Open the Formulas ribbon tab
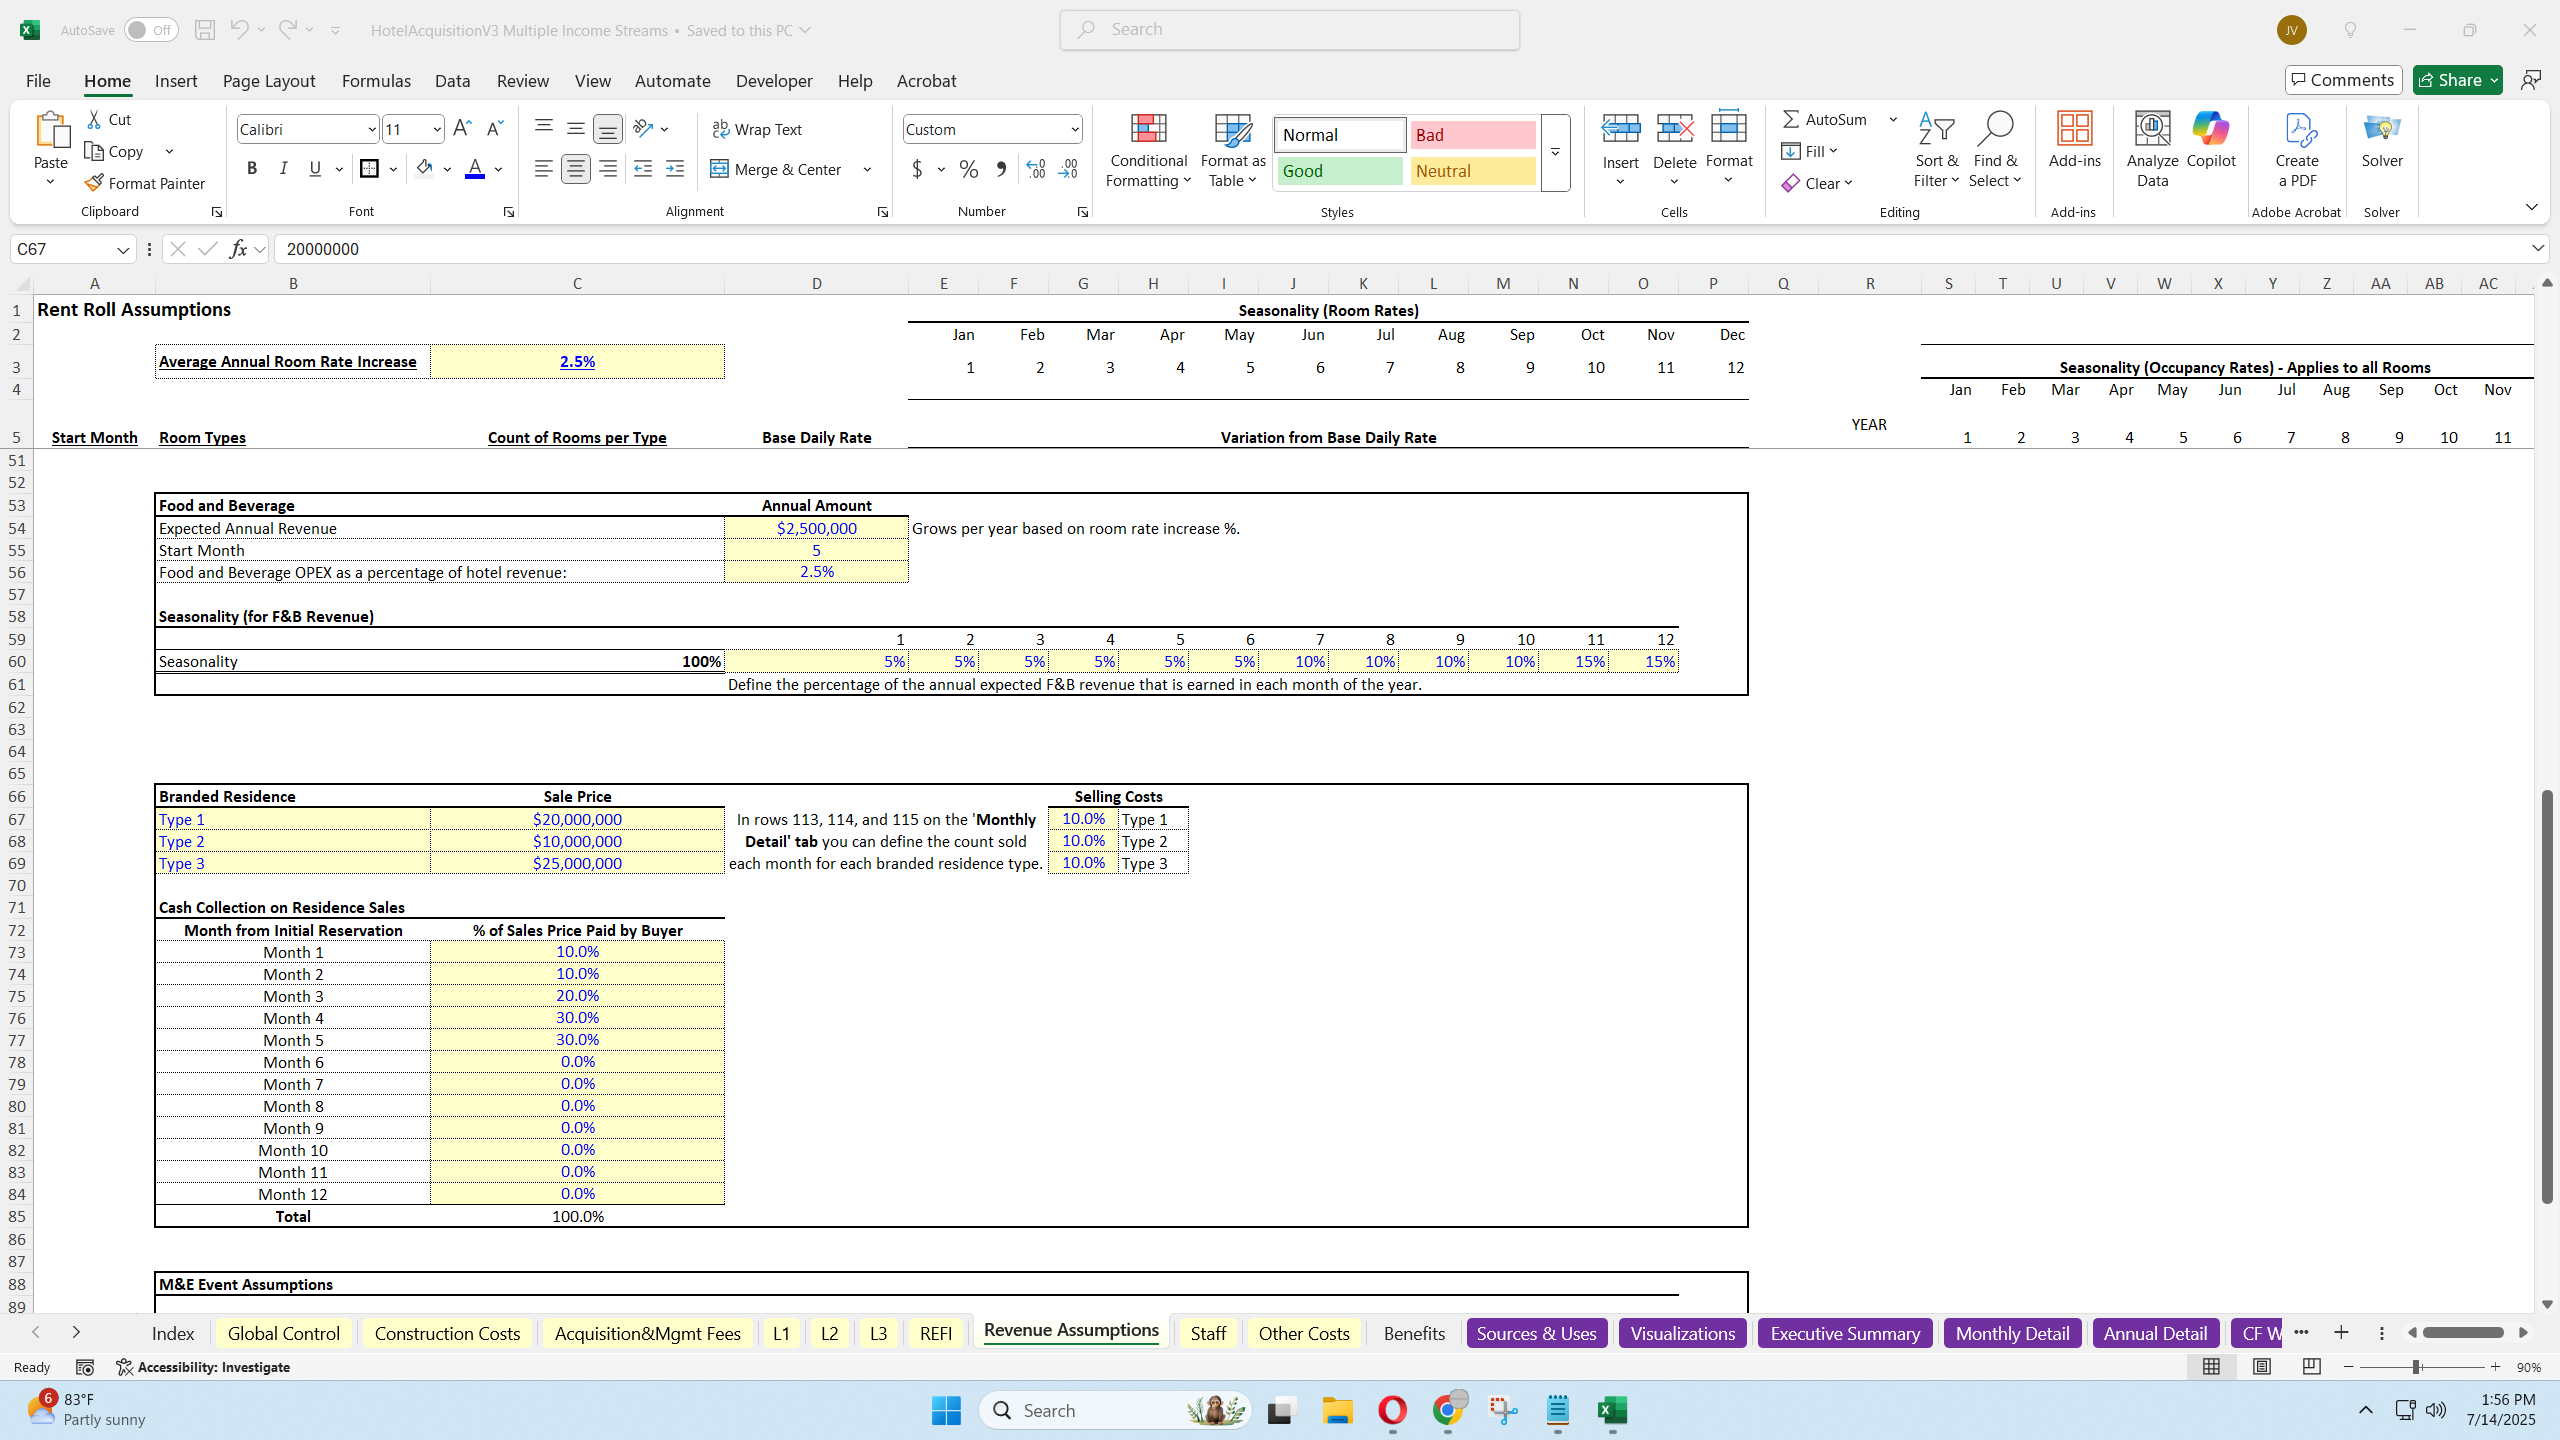 pos(376,80)
